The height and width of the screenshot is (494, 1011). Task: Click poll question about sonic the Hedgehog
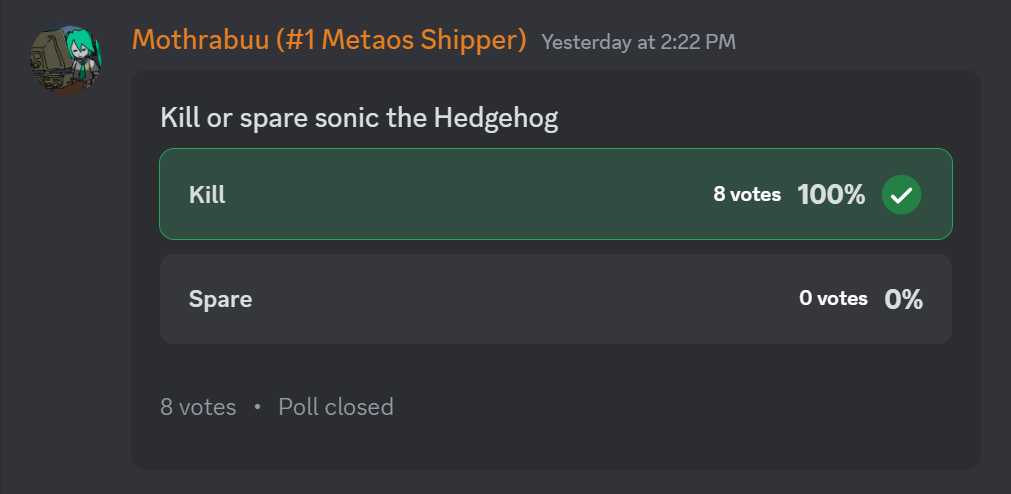[x=359, y=119]
